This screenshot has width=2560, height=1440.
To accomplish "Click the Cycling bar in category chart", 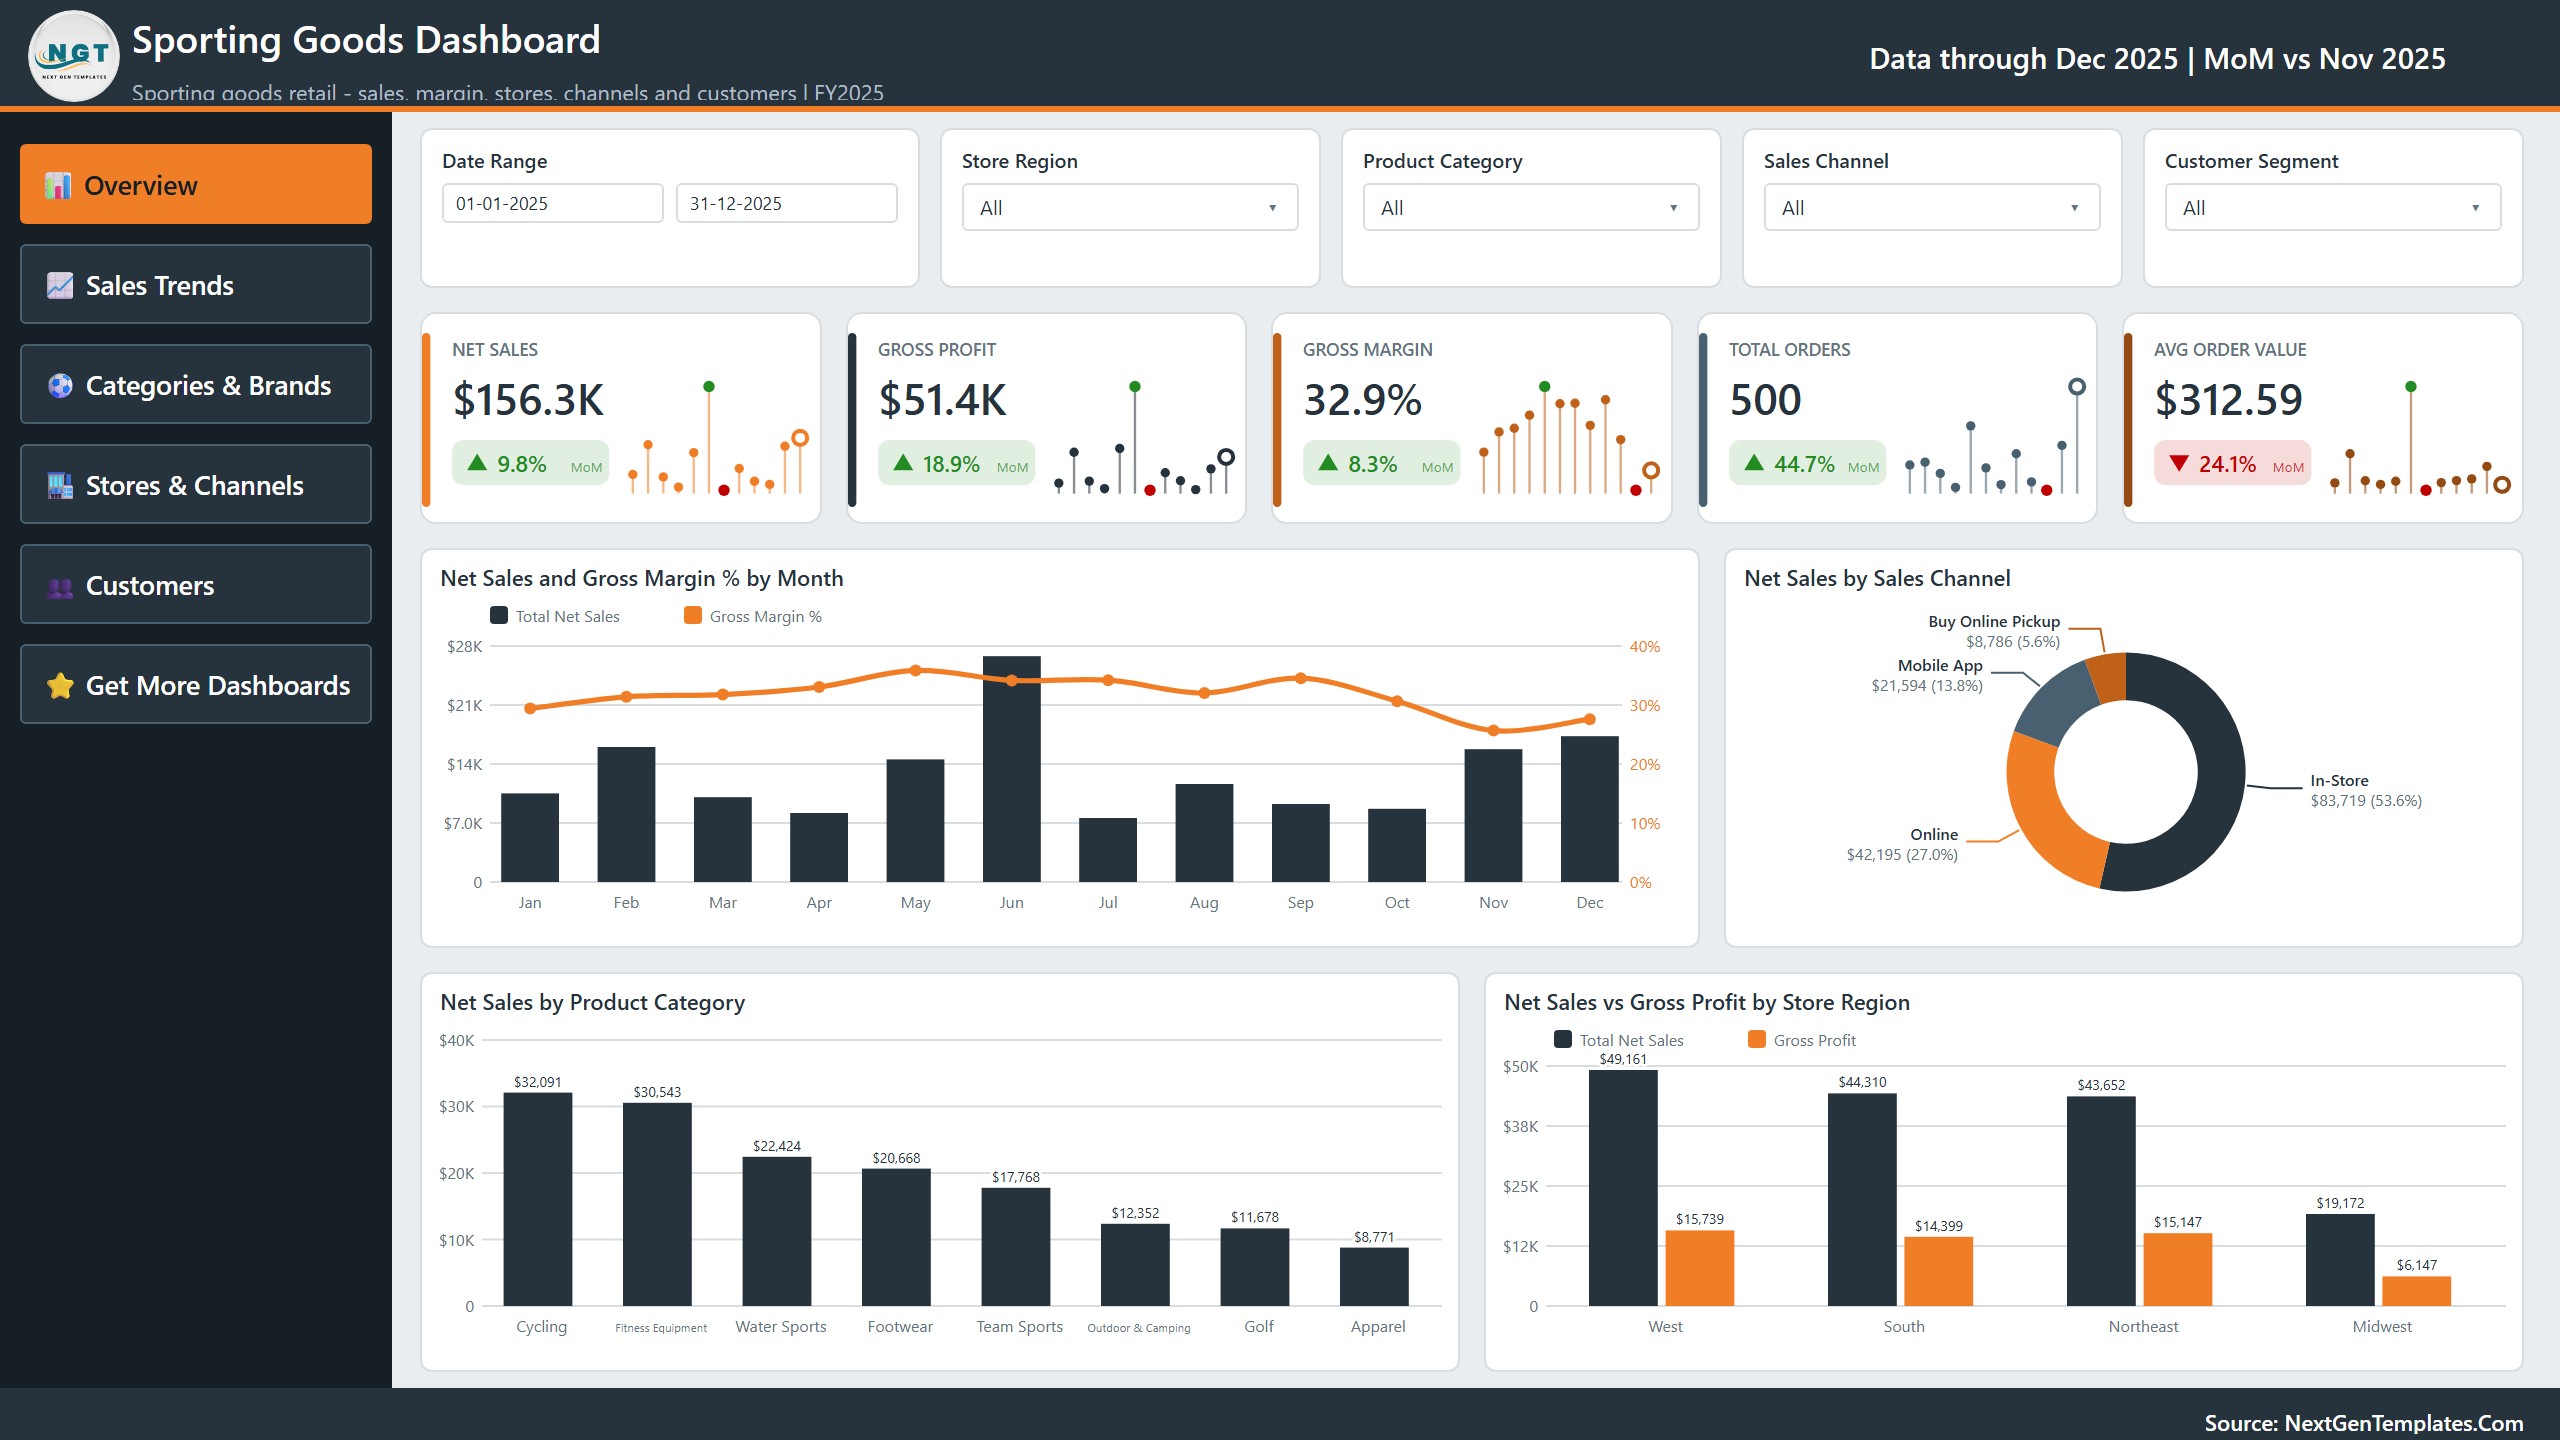I will click(538, 1199).
